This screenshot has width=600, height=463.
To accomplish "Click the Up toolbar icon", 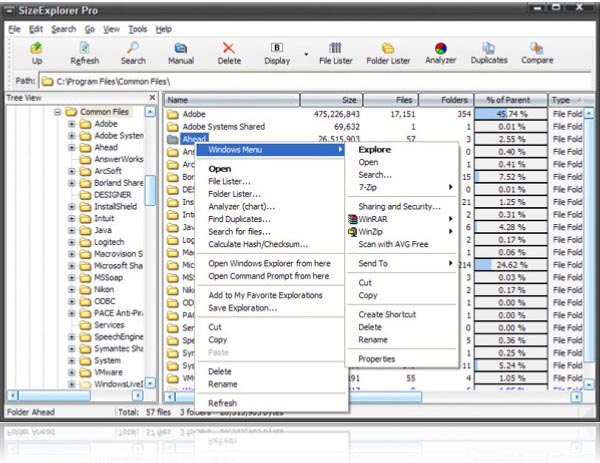I will tap(37, 52).
